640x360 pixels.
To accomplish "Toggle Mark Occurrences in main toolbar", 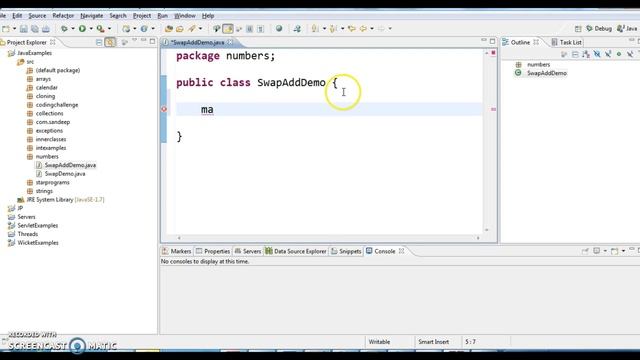I will pyautogui.click(x=228, y=29).
